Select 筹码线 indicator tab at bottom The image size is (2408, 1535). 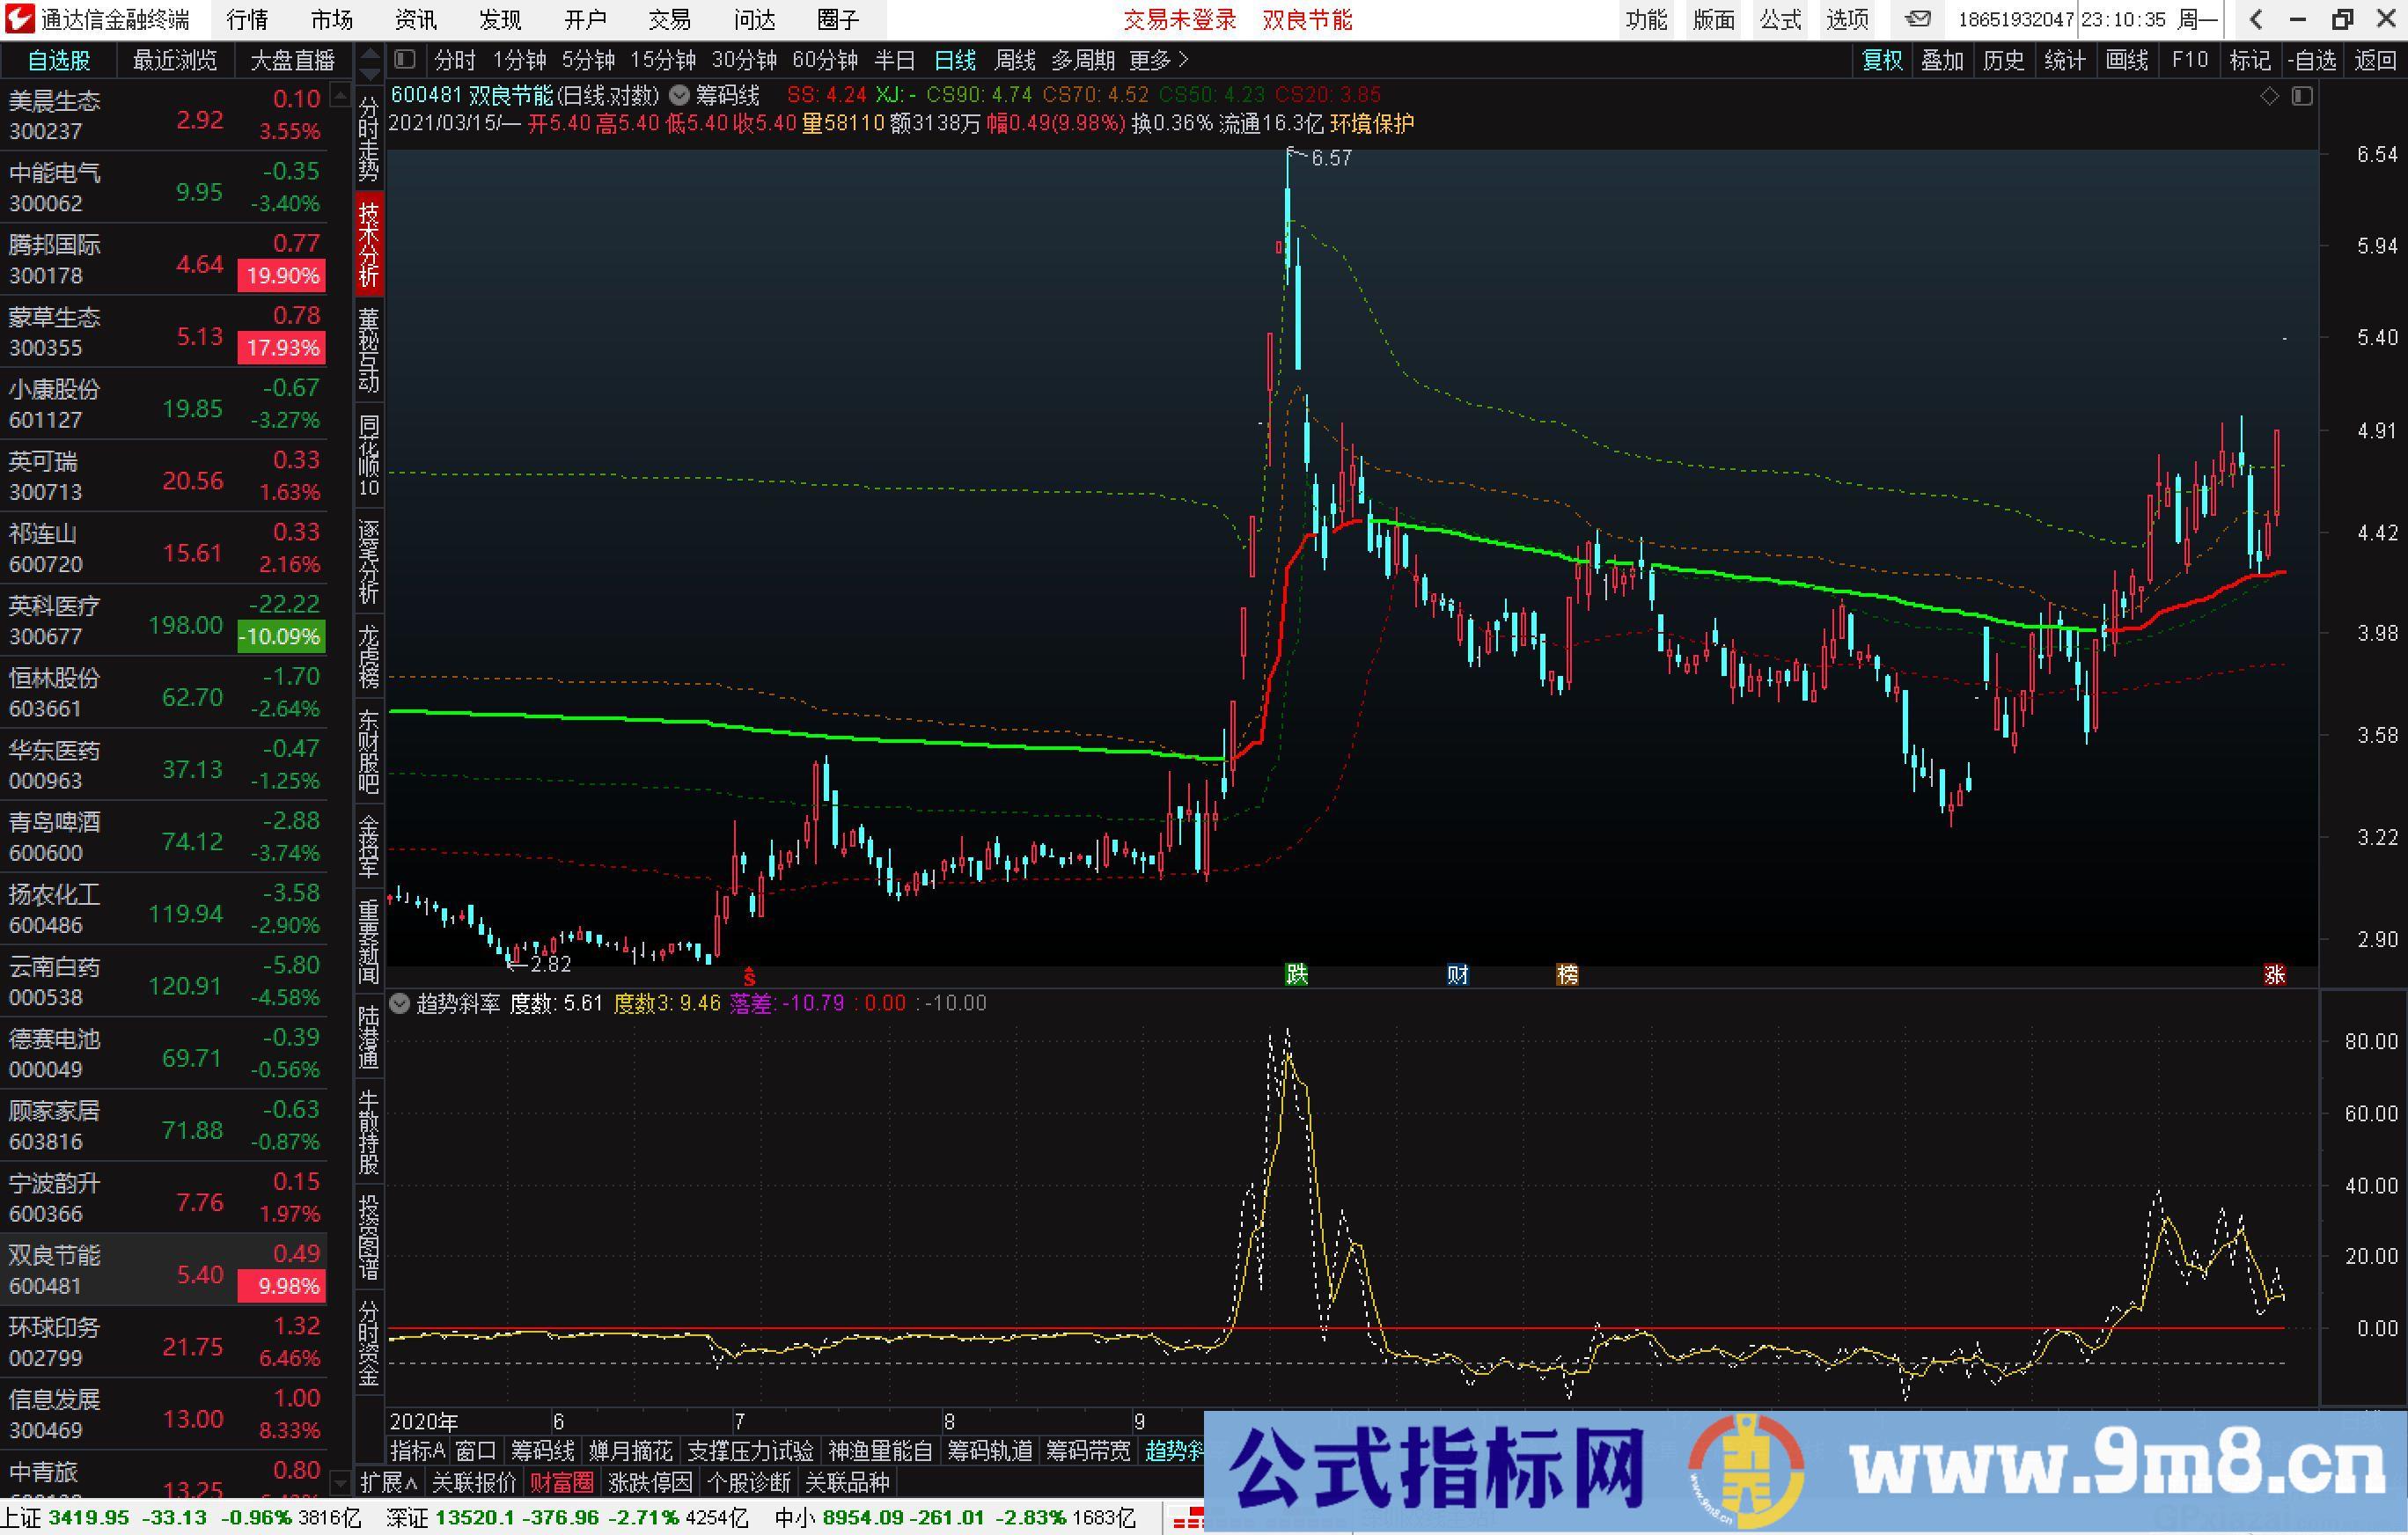tap(543, 1450)
